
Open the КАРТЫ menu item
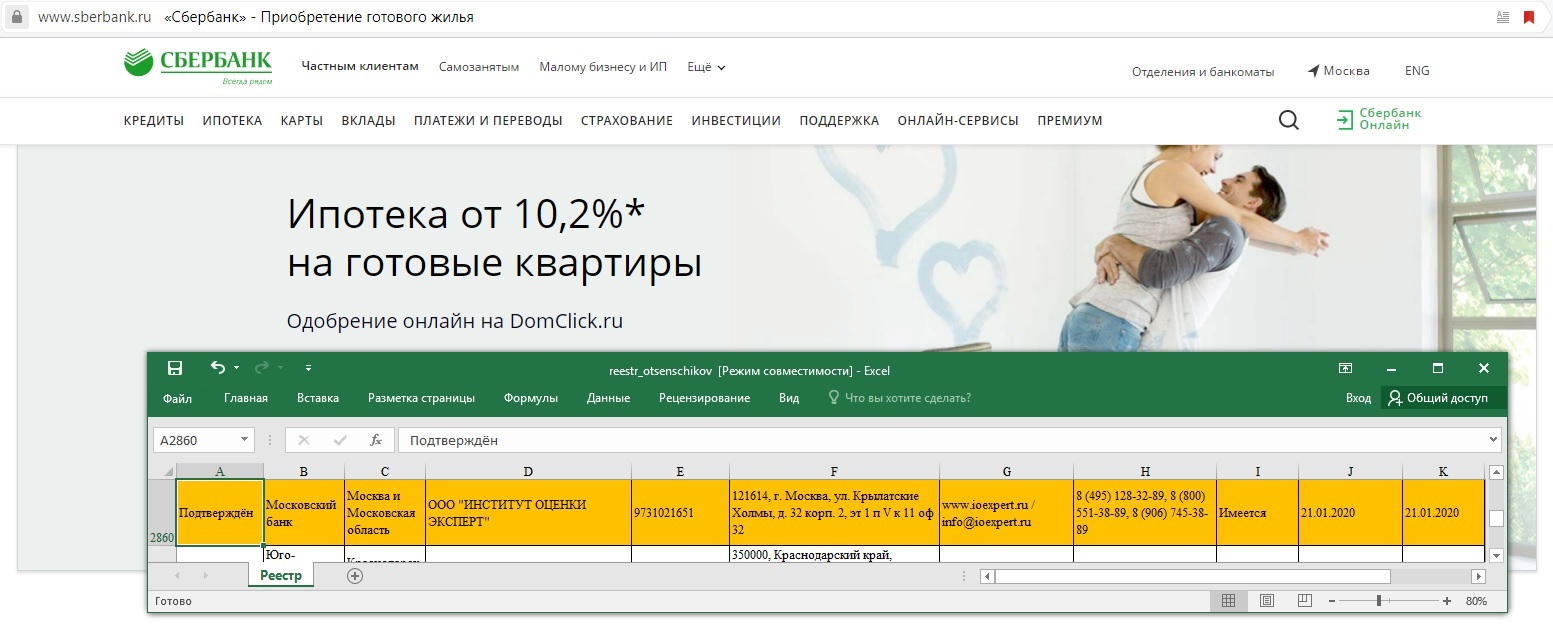click(x=302, y=120)
